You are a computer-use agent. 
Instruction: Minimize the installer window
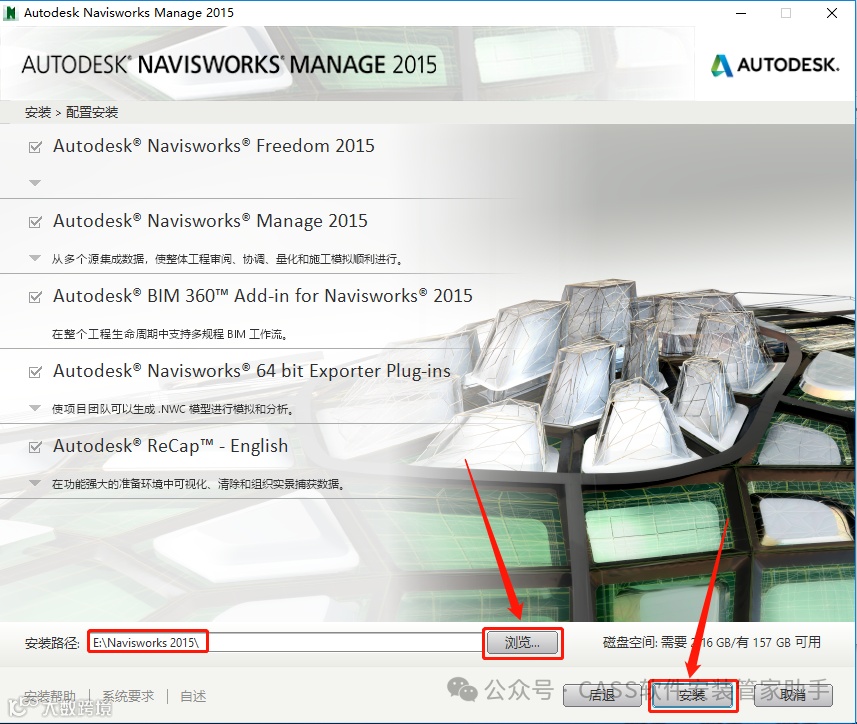coord(741,13)
